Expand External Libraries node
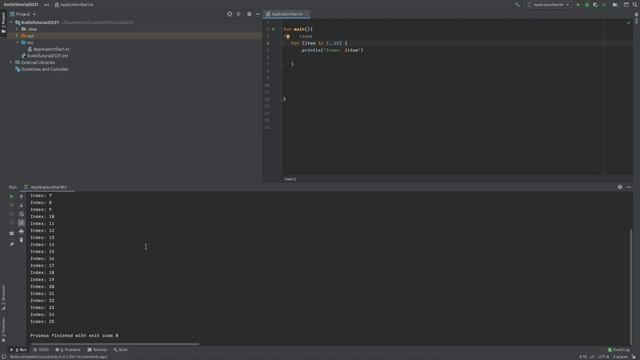Image resolution: width=640 pixels, height=360 pixels. click(11, 62)
